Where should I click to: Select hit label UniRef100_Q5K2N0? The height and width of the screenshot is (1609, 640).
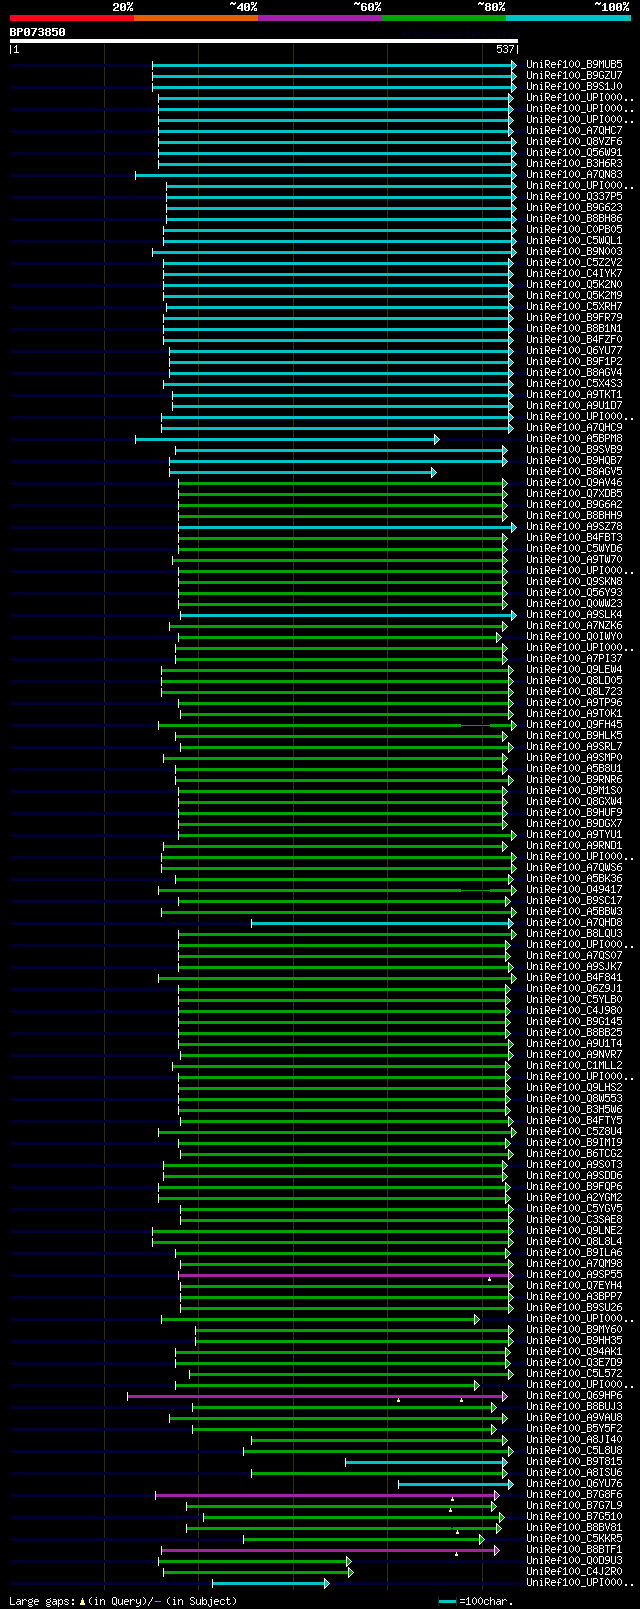(x=574, y=284)
